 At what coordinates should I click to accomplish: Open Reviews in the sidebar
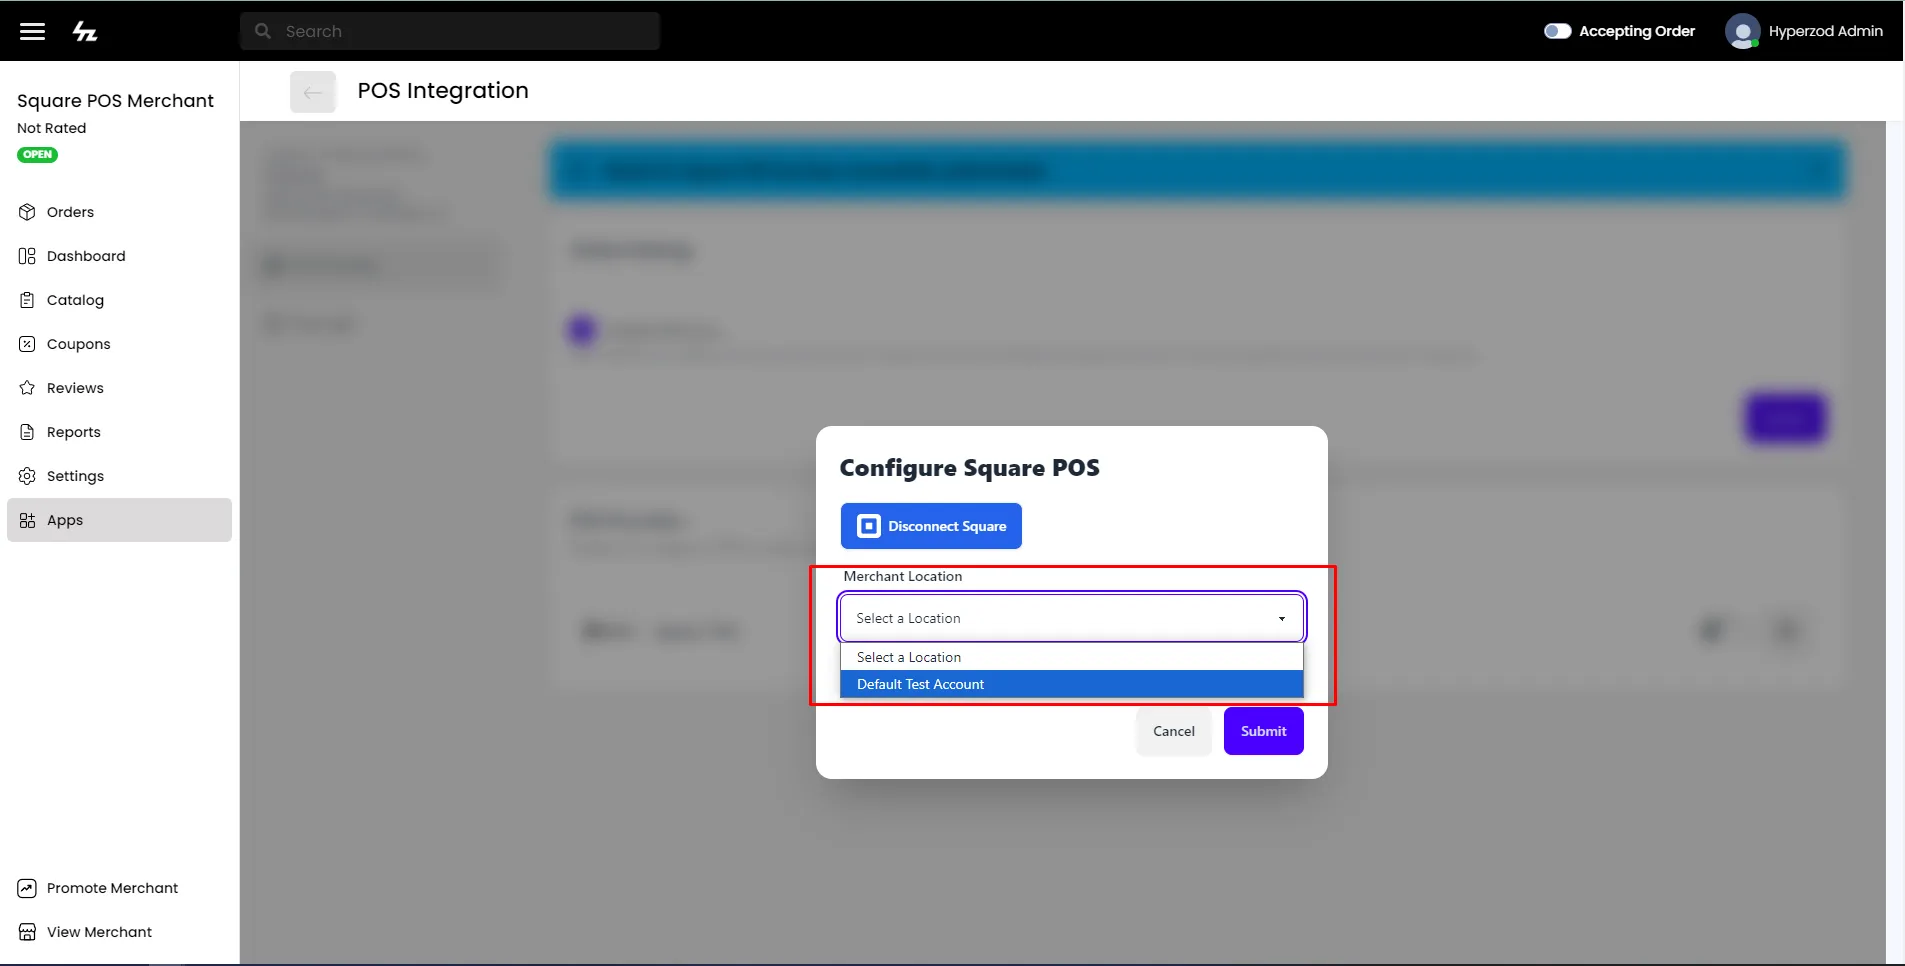119,388
